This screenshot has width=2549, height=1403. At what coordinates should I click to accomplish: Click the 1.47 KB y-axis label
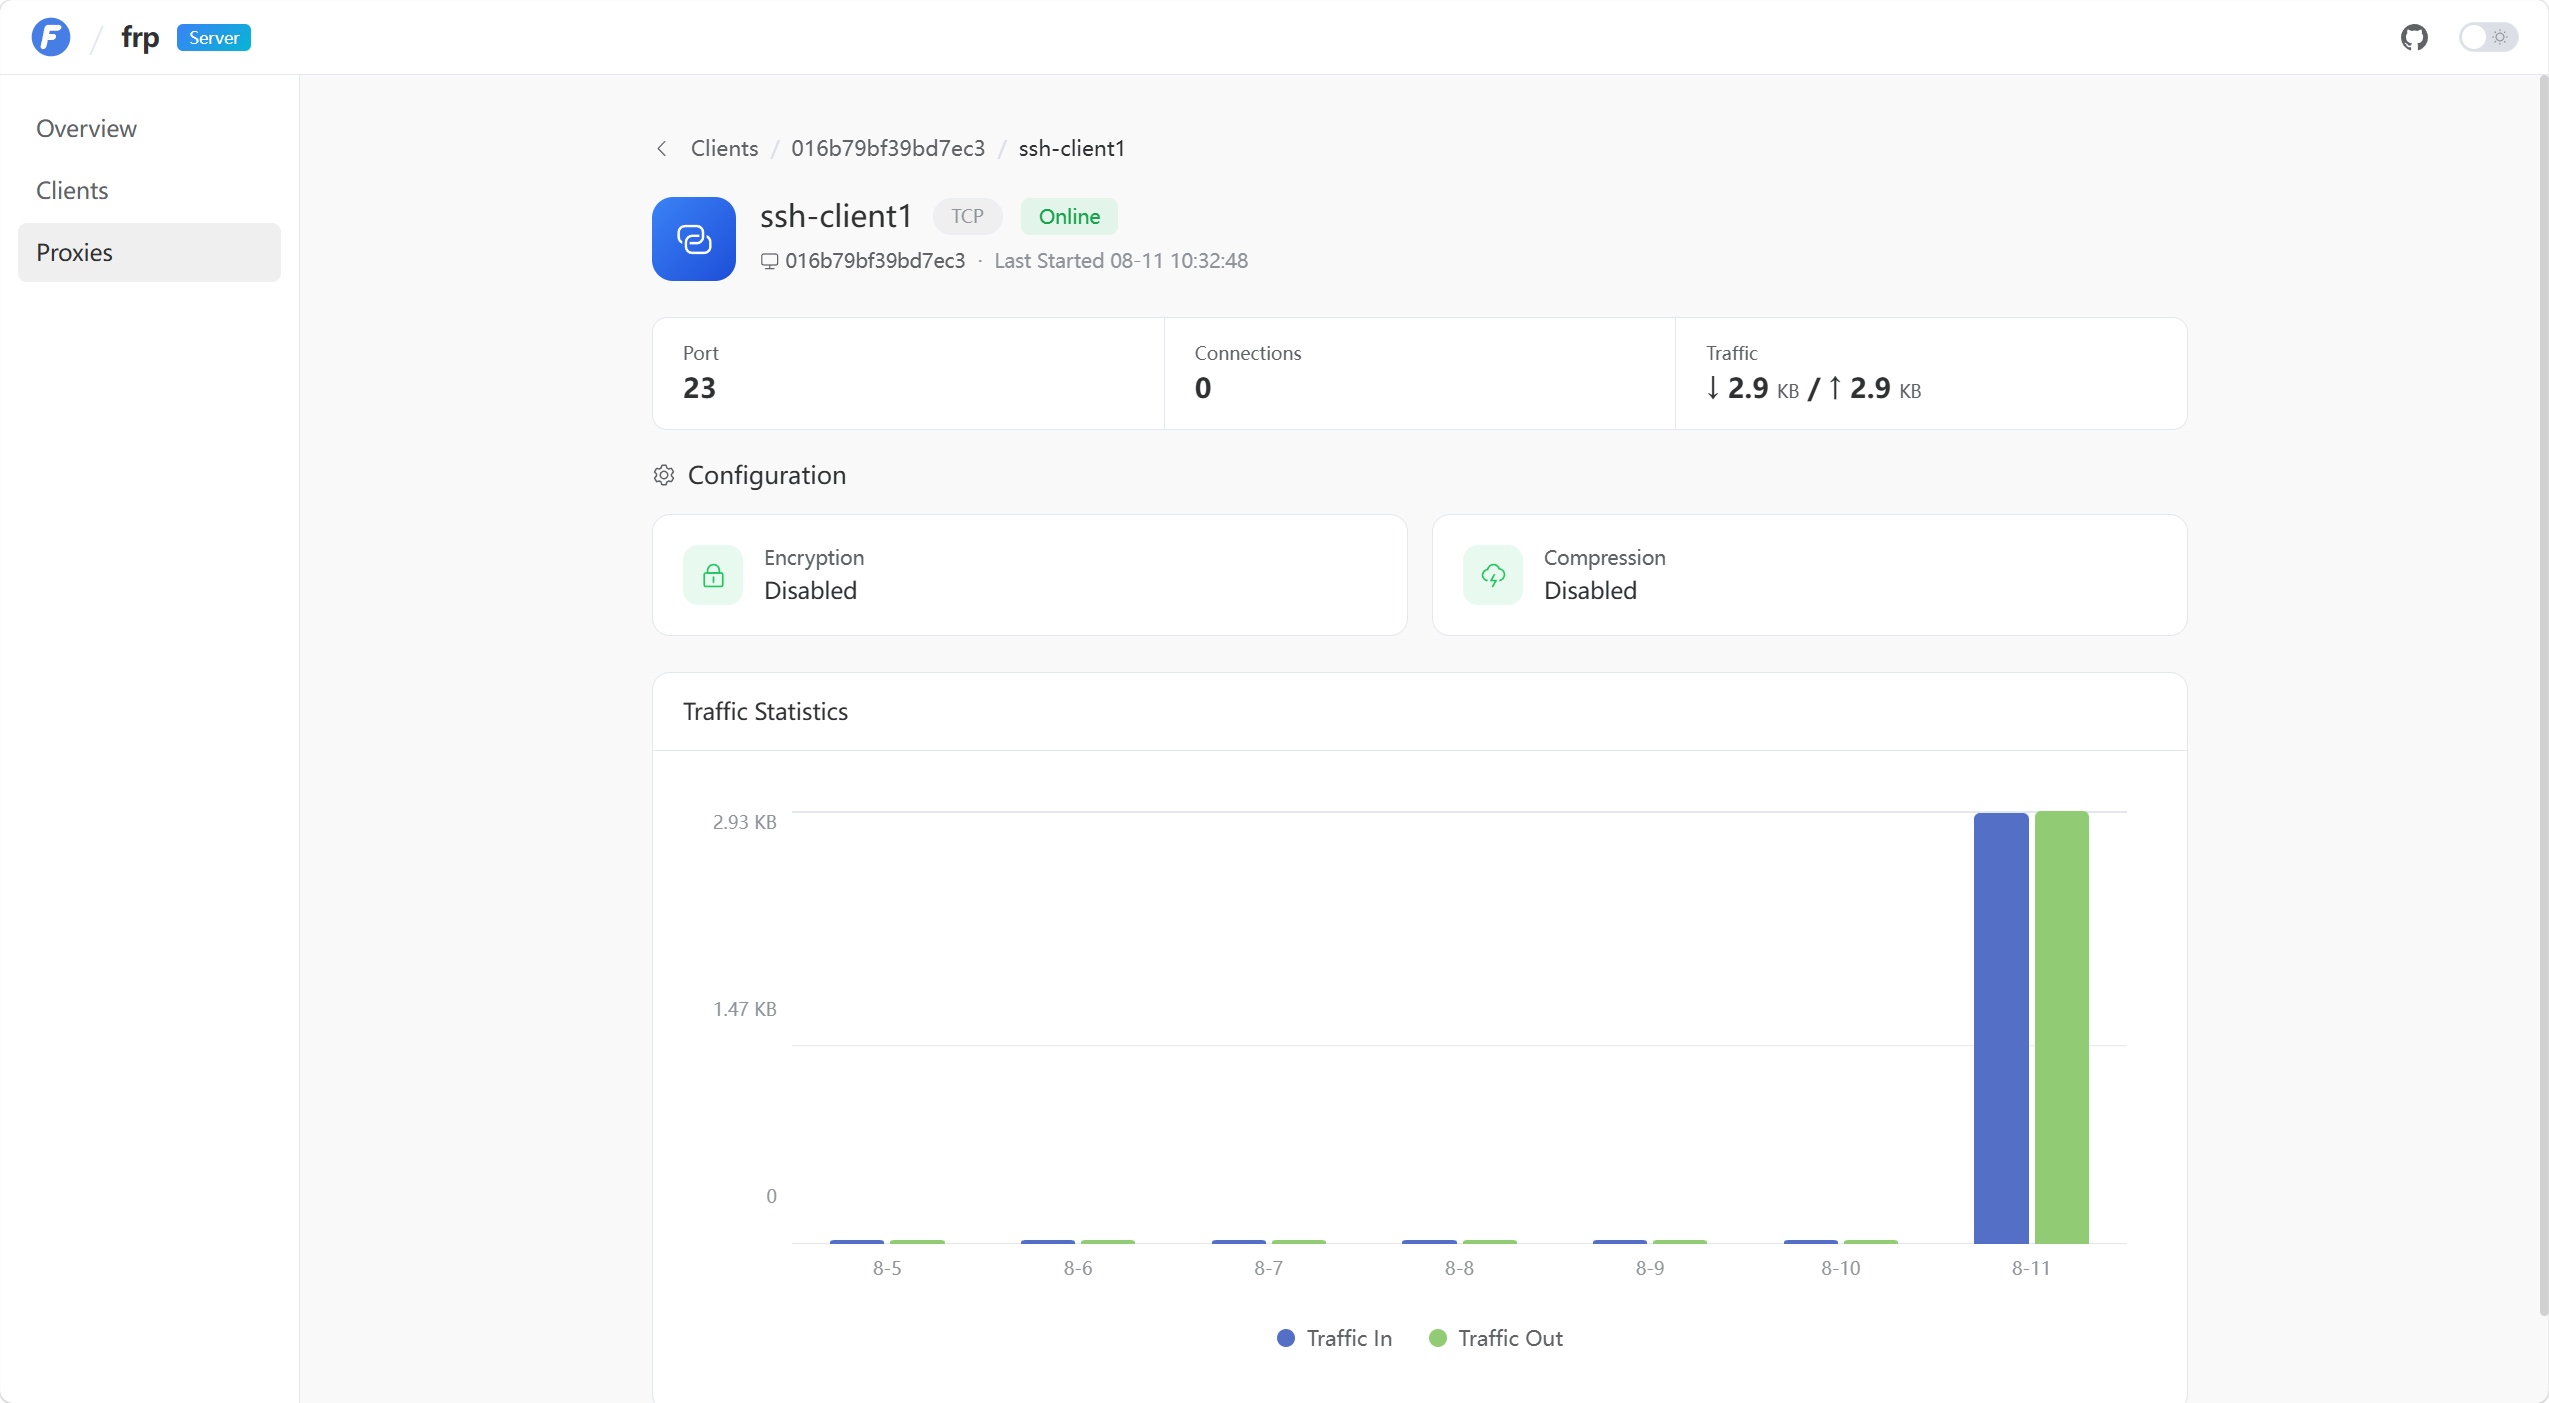pos(744,1009)
